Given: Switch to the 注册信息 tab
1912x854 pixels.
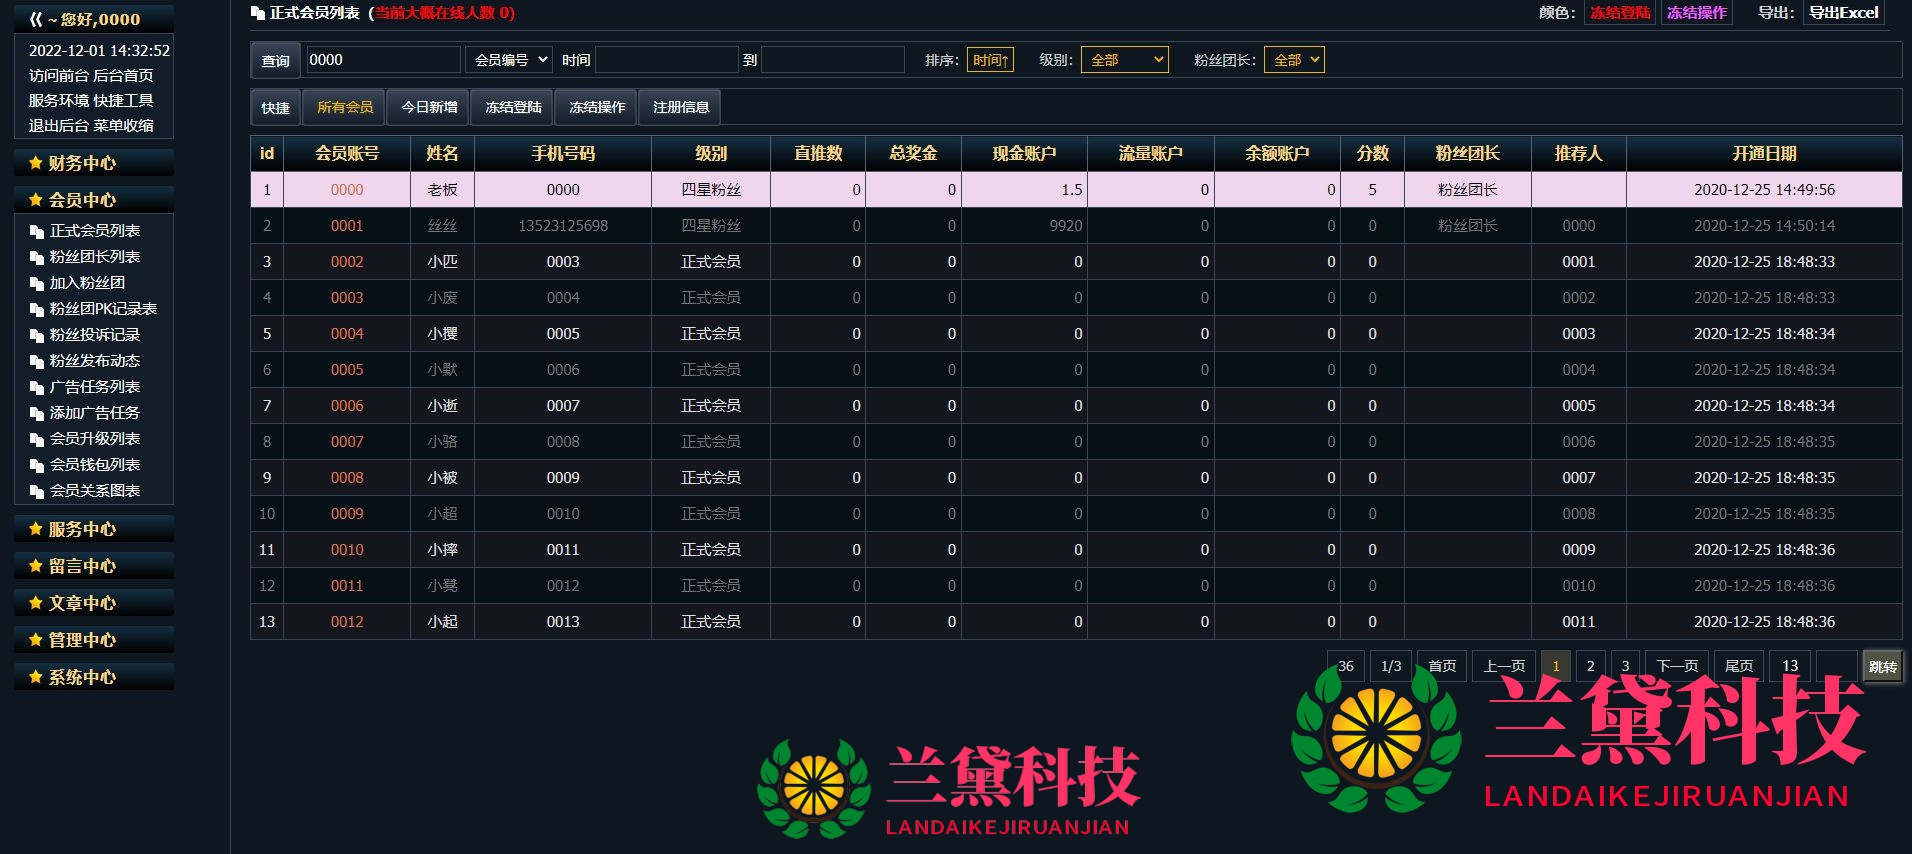Looking at the screenshot, I should click(x=681, y=107).
